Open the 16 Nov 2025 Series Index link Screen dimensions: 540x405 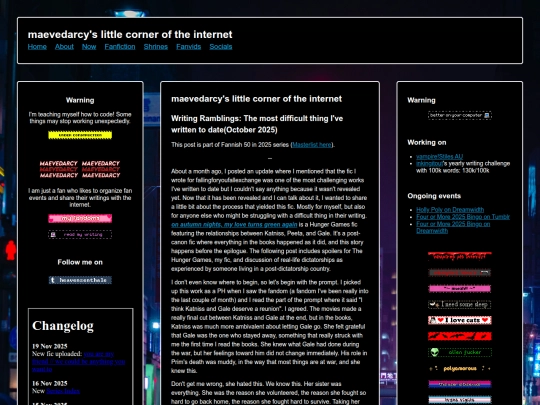pyautogui.click(x=63, y=391)
